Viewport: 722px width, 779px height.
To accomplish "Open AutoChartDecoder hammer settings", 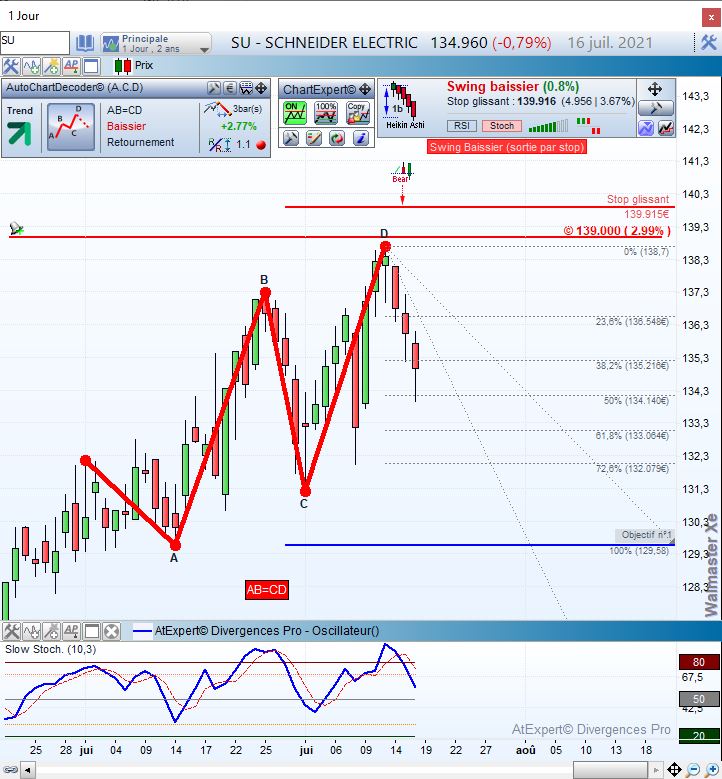I will [x=214, y=88].
